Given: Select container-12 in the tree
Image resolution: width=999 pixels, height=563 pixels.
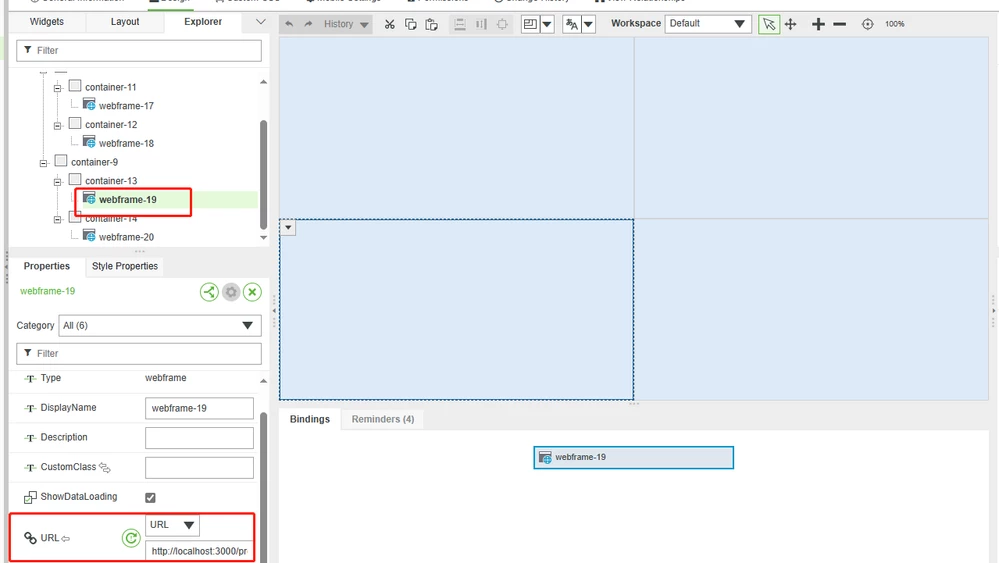Looking at the screenshot, I should [111, 125].
